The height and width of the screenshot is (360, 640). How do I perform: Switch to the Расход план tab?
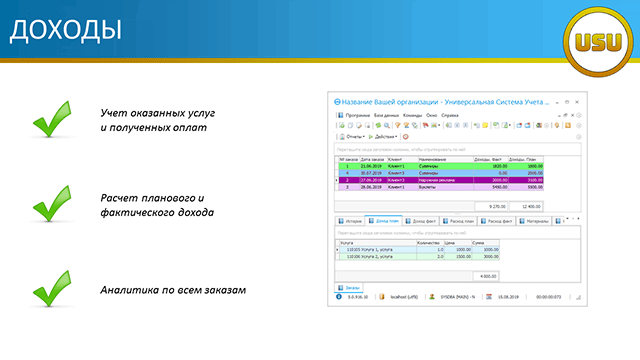coord(458,221)
